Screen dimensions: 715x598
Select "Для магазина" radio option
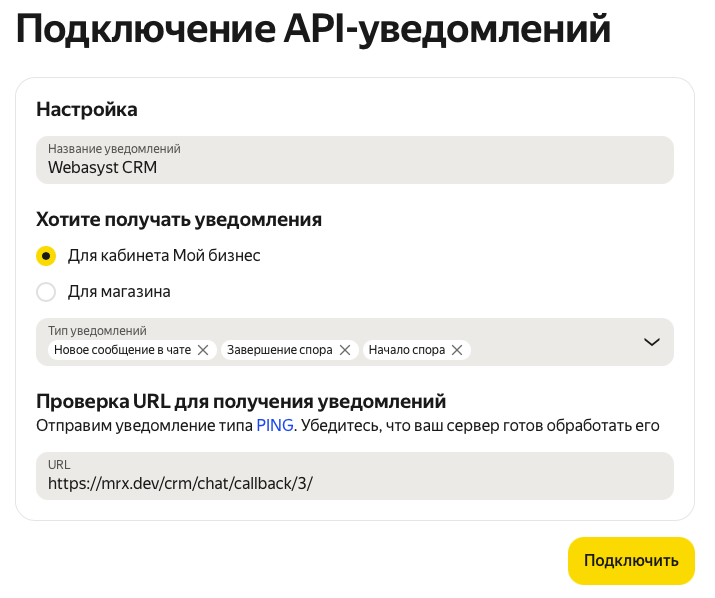click(x=46, y=292)
